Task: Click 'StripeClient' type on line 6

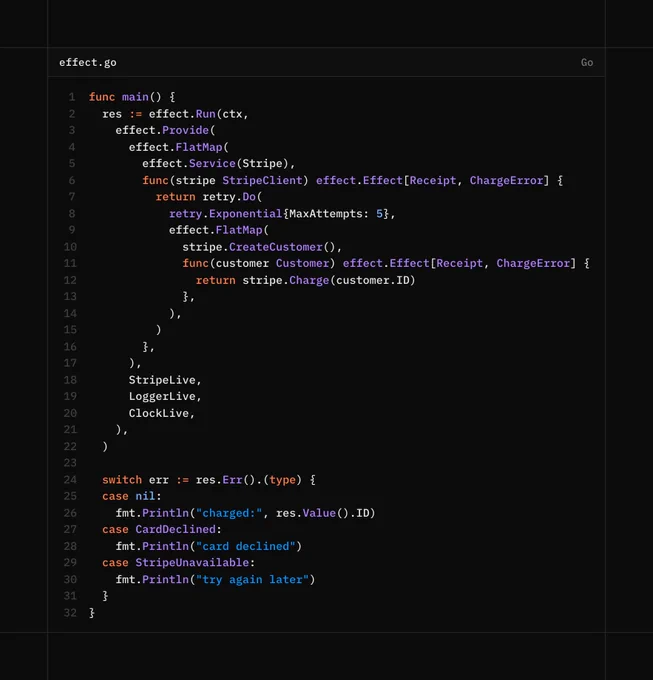Action: tap(262, 180)
